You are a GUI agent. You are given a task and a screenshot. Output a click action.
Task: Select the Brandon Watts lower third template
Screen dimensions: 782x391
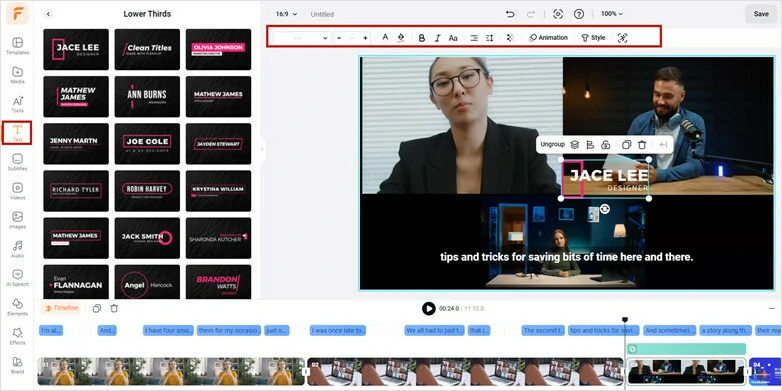[218, 282]
